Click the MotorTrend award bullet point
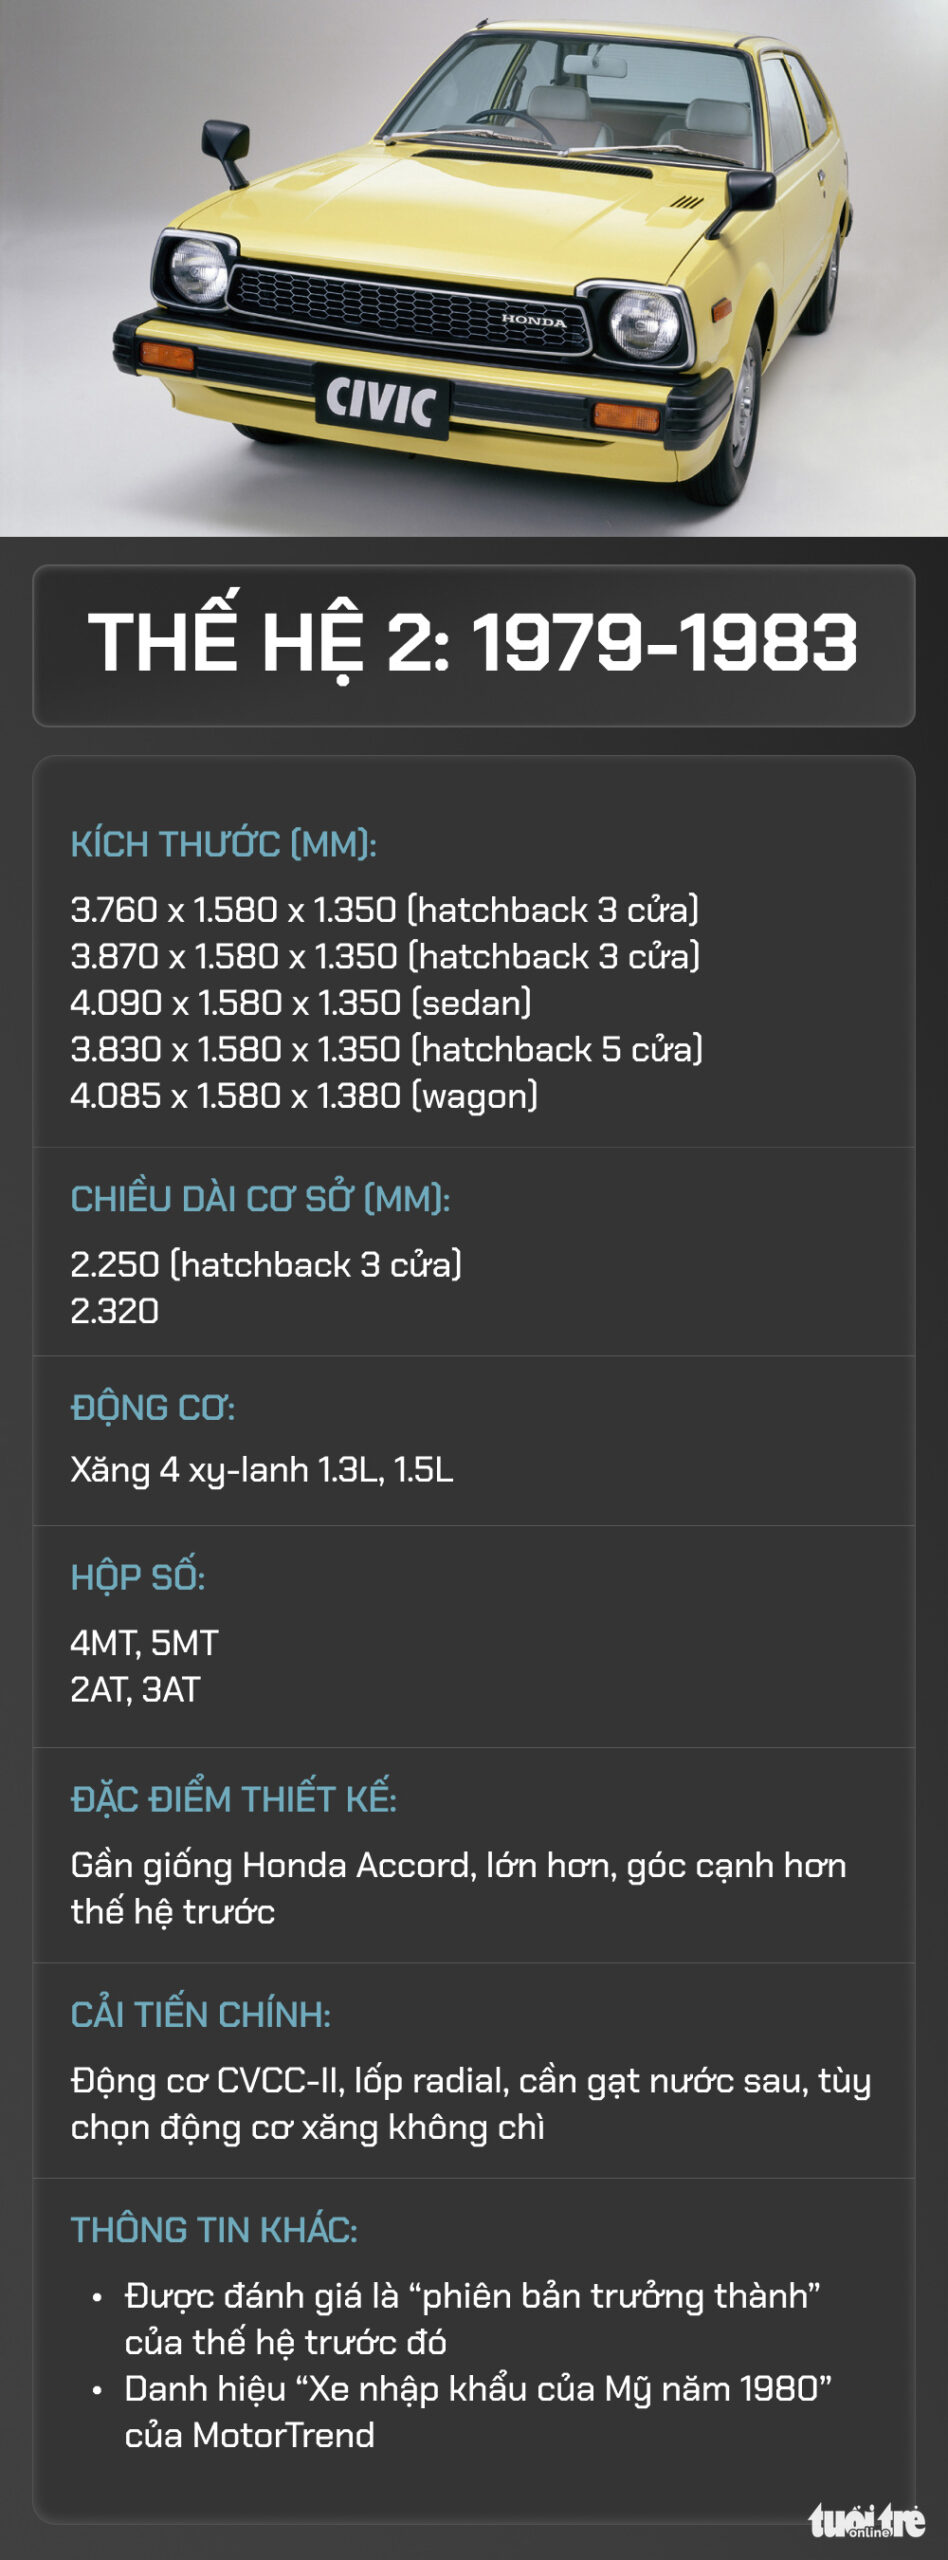The image size is (948, 2560). click(477, 2411)
